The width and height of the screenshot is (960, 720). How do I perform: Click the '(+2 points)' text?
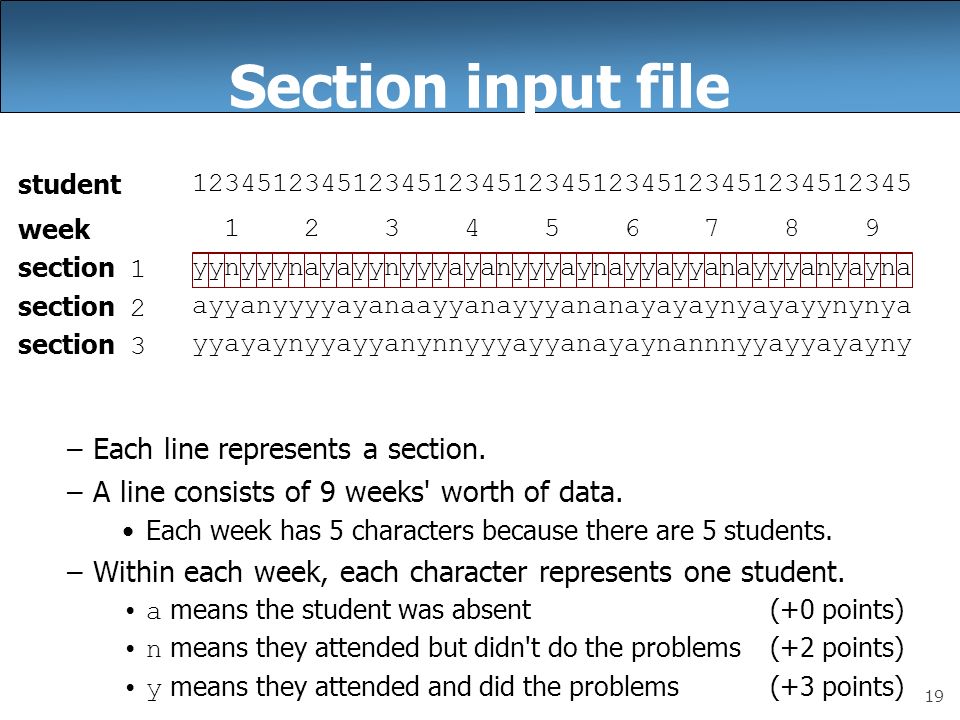[836, 648]
